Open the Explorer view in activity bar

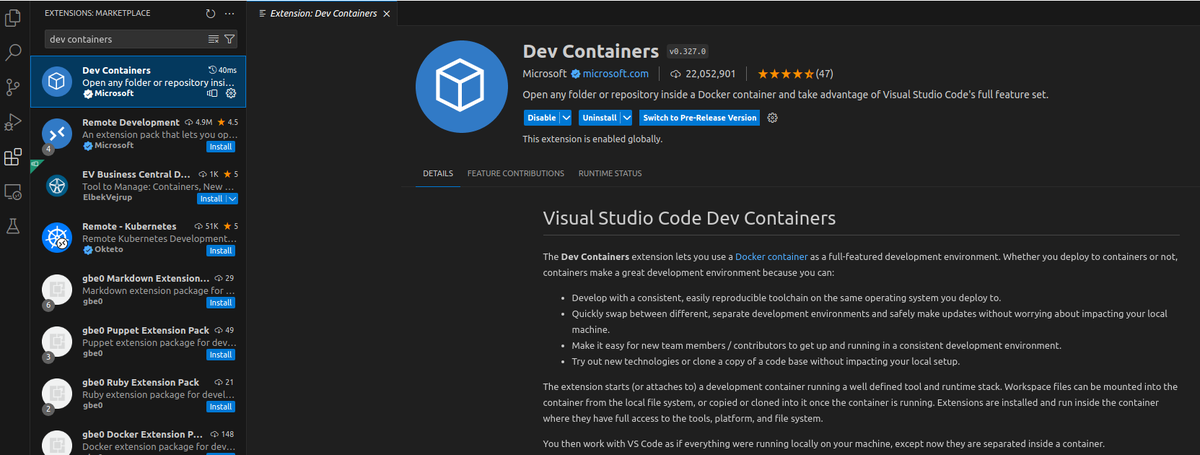coord(13,17)
